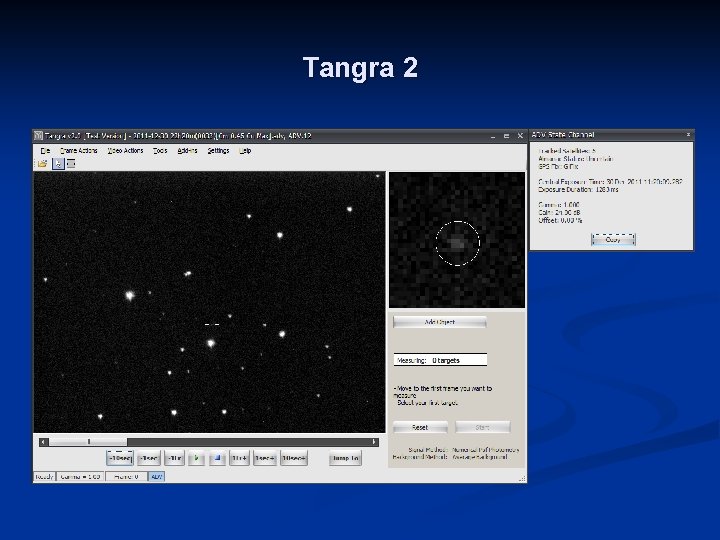Image resolution: width=720 pixels, height=540 pixels.
Task: Click the Gamma status bar entry
Action: tap(80, 477)
